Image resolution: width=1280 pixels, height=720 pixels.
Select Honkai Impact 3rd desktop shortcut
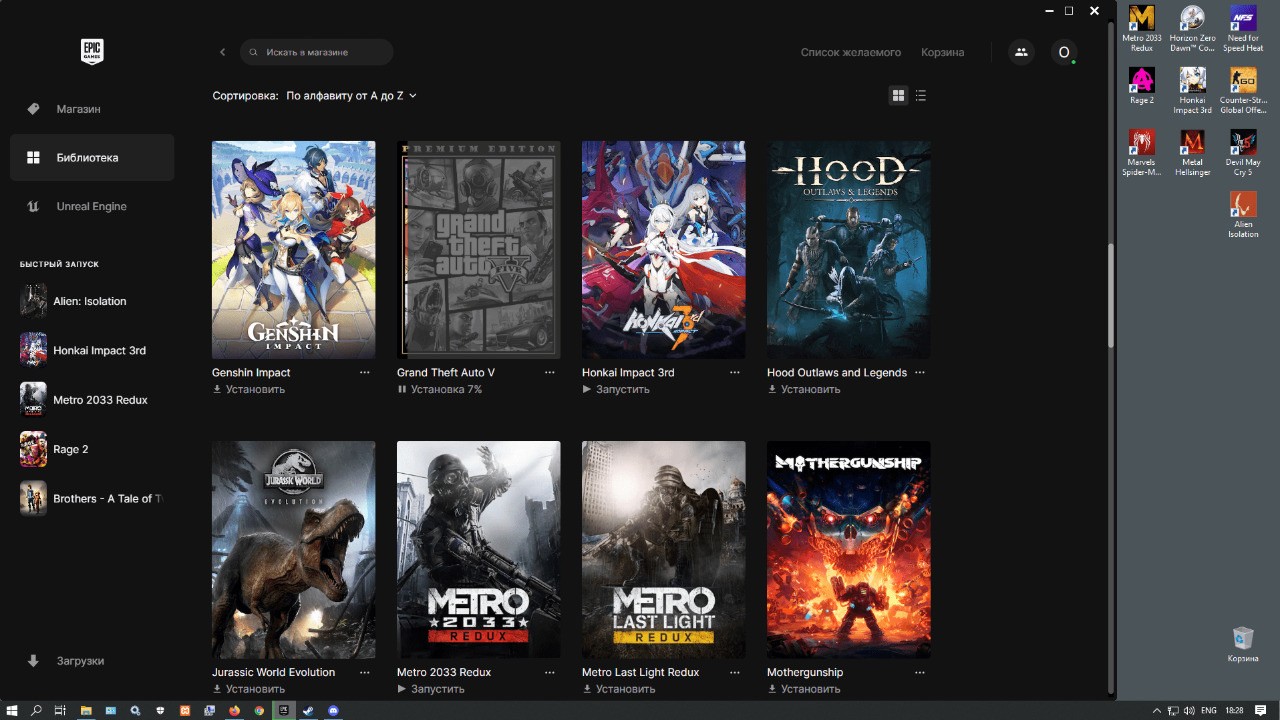(1192, 91)
